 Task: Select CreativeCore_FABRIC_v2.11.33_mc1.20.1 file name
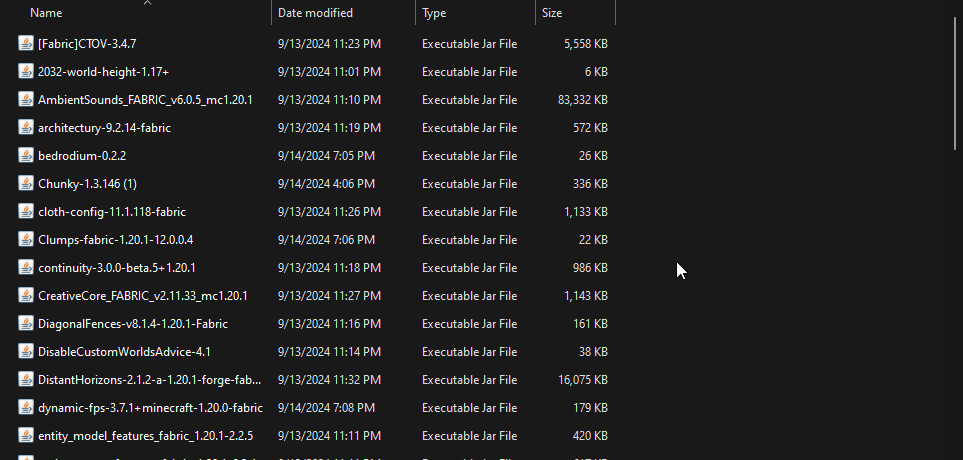pyautogui.click(x=142, y=296)
